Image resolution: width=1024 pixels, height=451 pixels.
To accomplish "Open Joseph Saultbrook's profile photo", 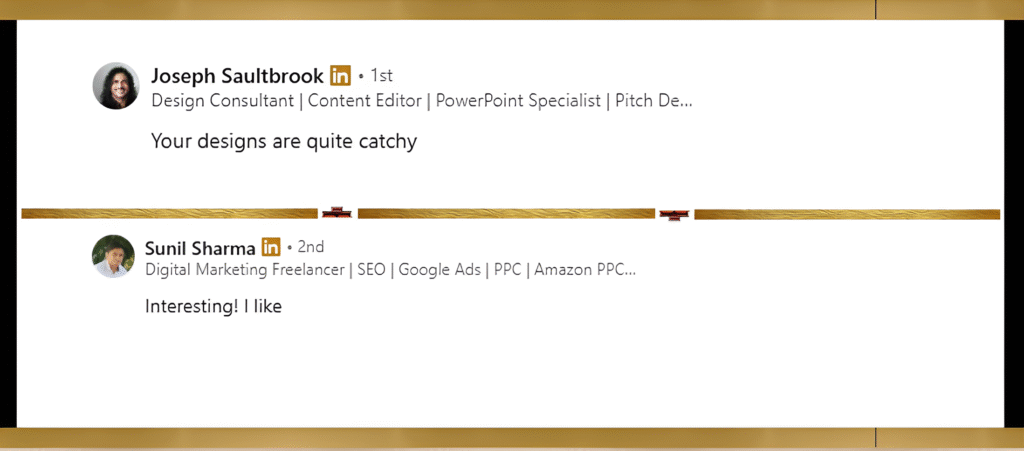I will coord(116,86).
